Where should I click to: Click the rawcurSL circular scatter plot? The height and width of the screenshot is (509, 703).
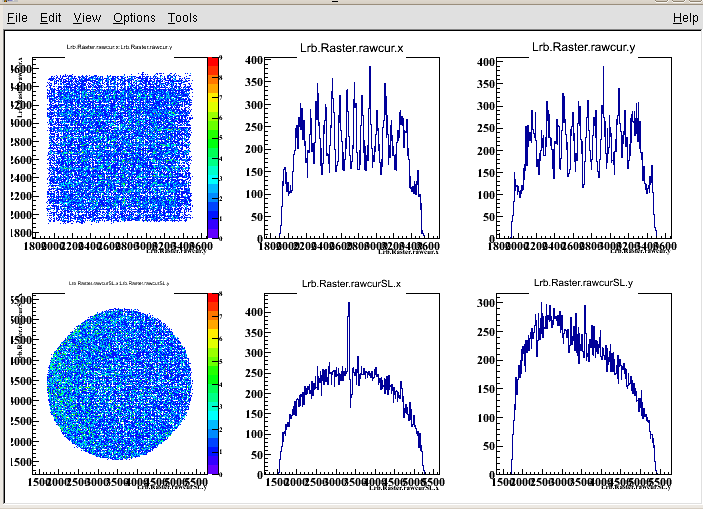click(x=120, y=384)
